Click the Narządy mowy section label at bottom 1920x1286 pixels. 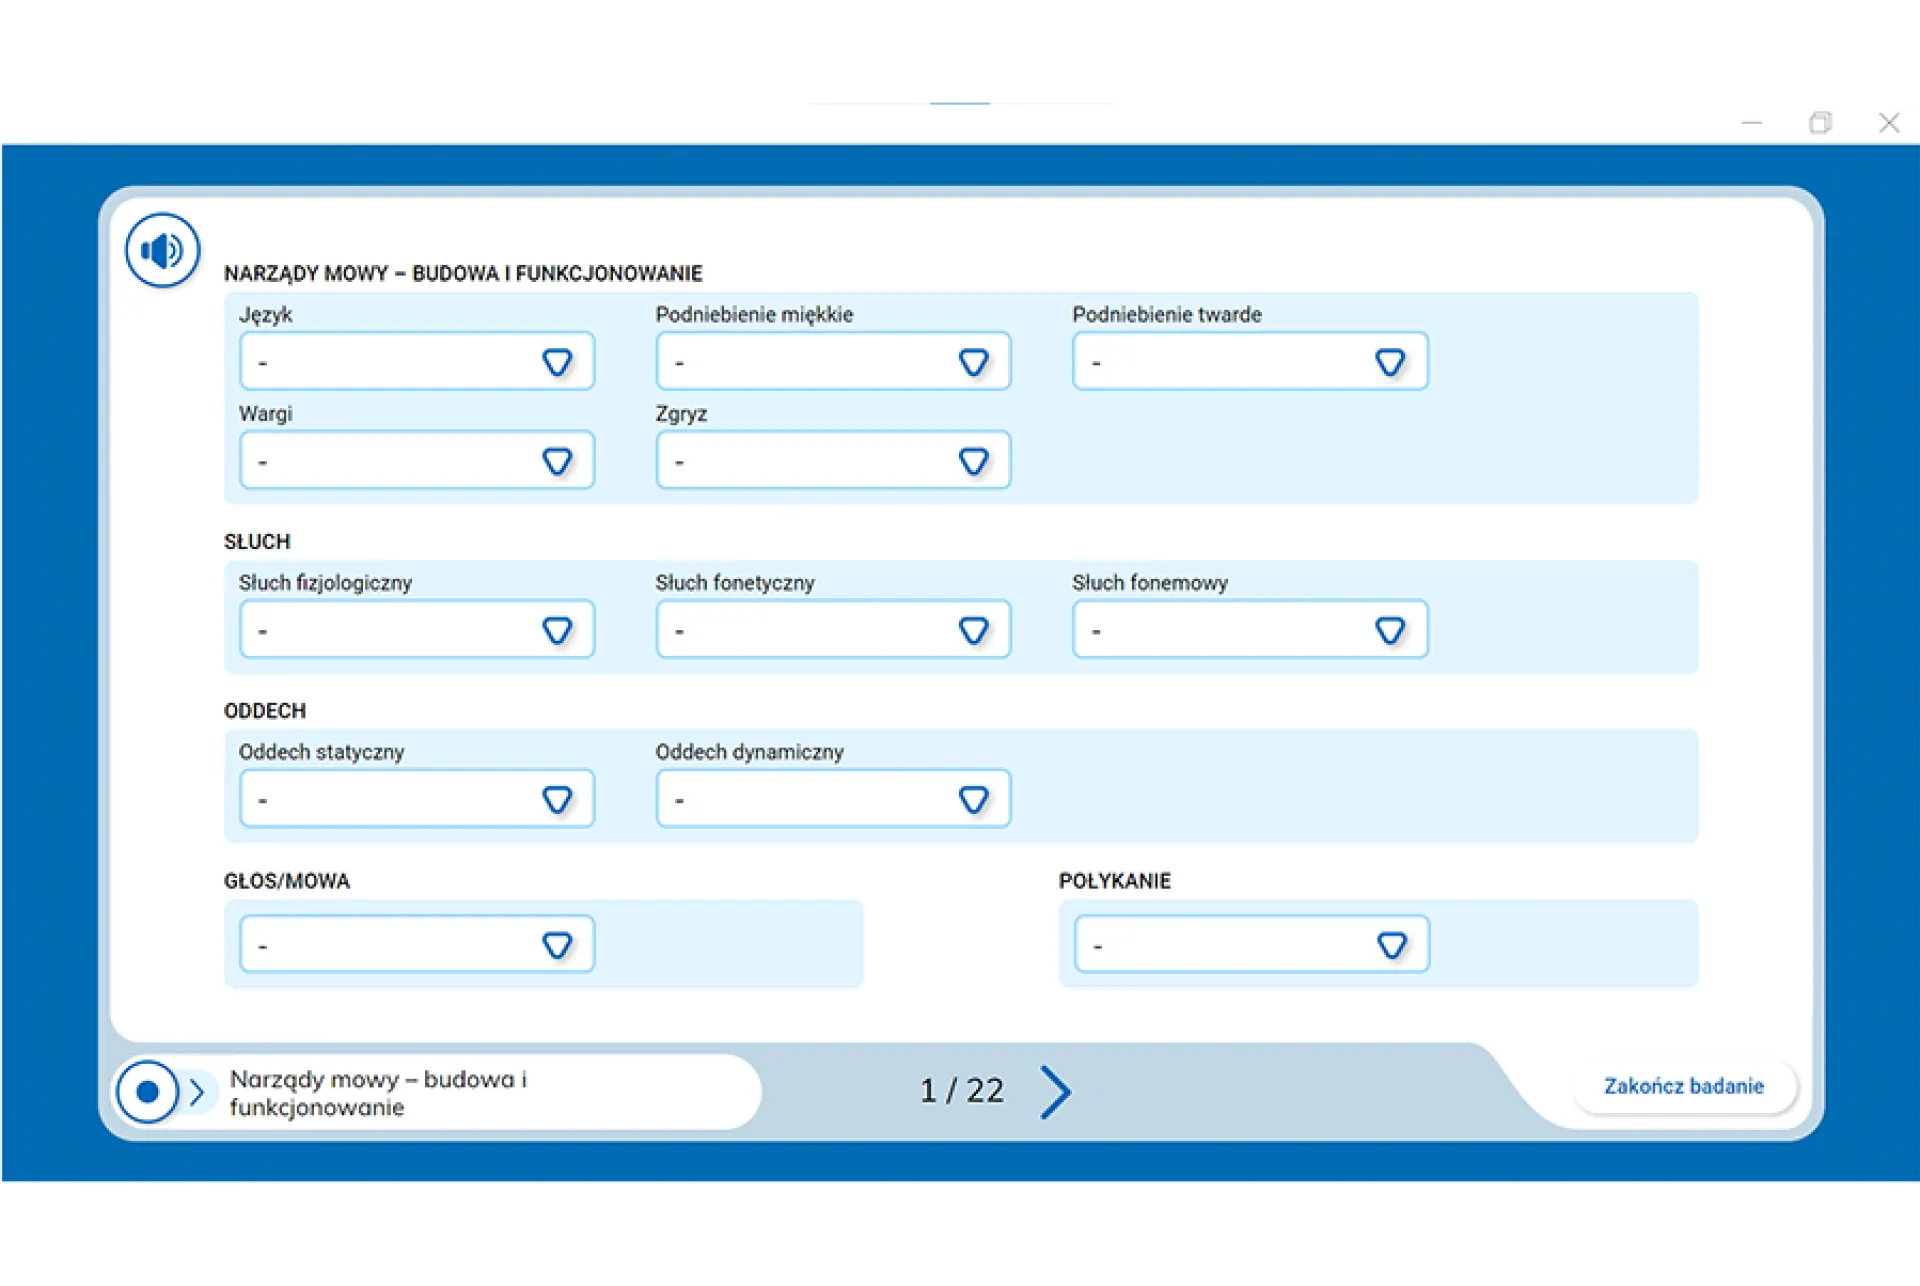pyautogui.click(x=378, y=1093)
